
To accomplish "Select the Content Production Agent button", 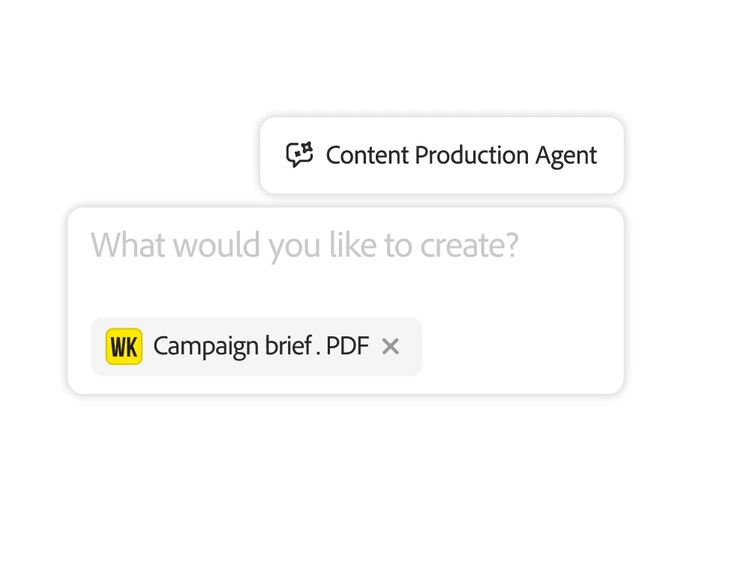I will coord(441,155).
